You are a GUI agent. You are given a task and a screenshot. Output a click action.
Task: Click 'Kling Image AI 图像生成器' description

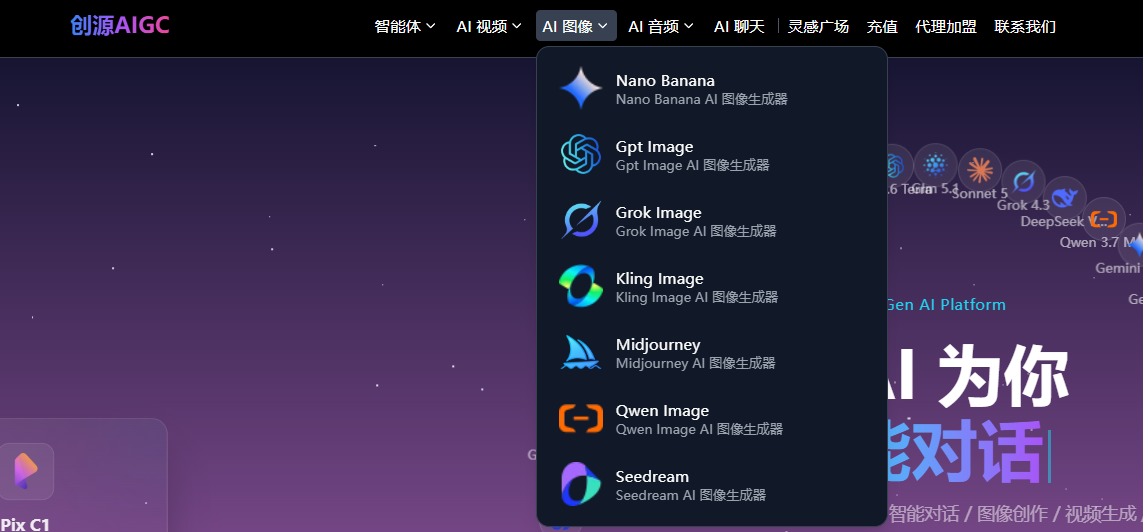[697, 297]
